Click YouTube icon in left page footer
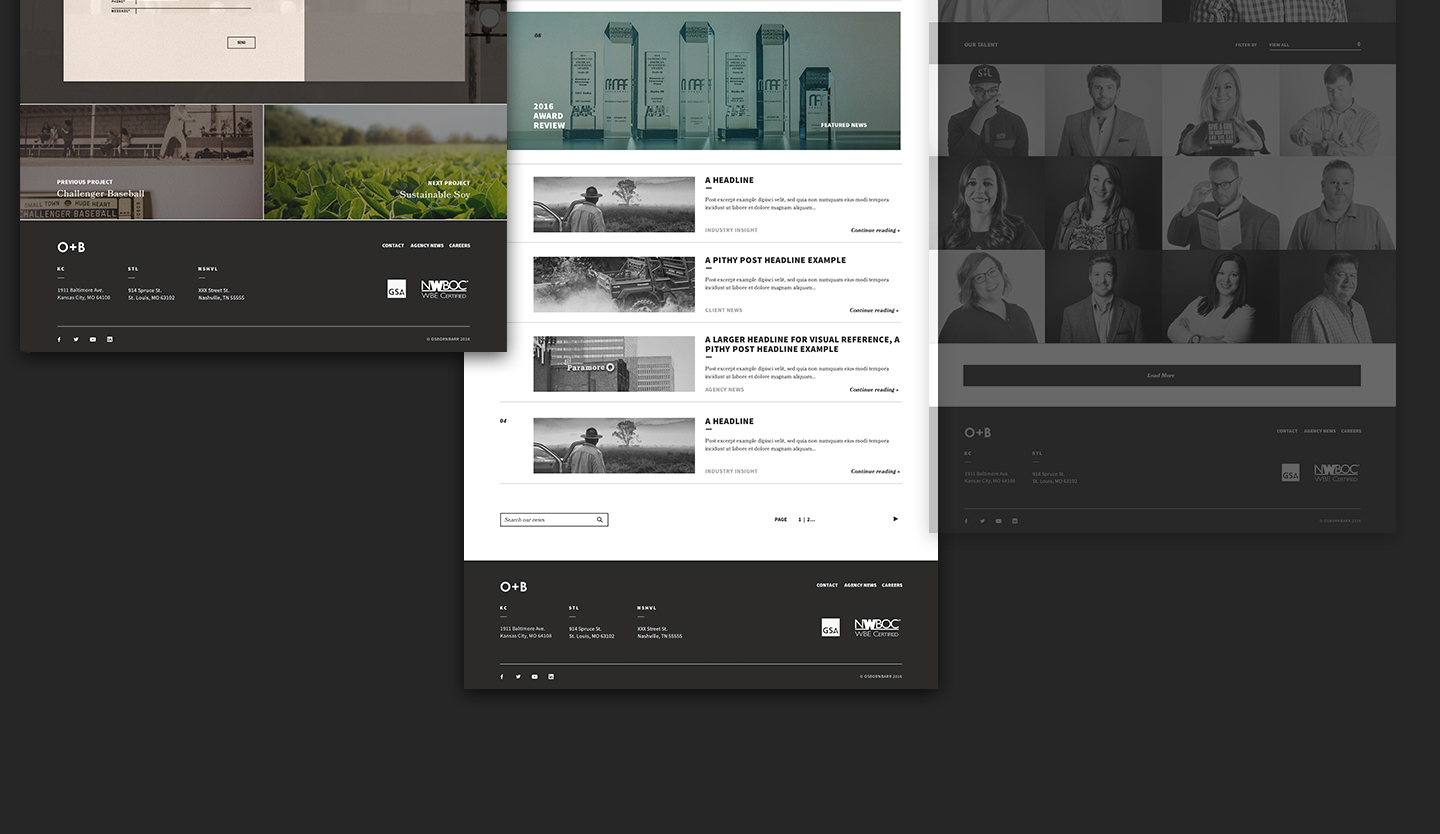This screenshot has height=834, width=1440. [93, 339]
